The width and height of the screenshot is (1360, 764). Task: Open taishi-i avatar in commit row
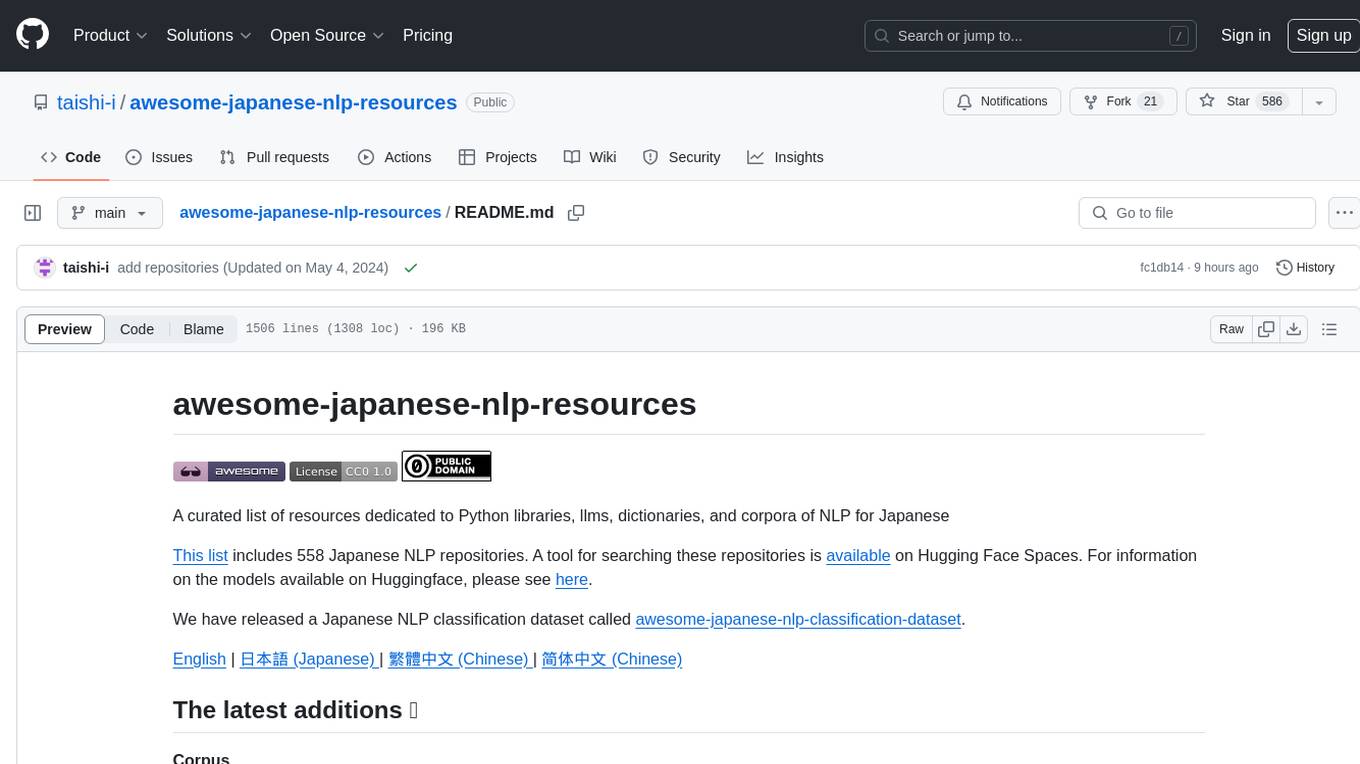(44, 267)
